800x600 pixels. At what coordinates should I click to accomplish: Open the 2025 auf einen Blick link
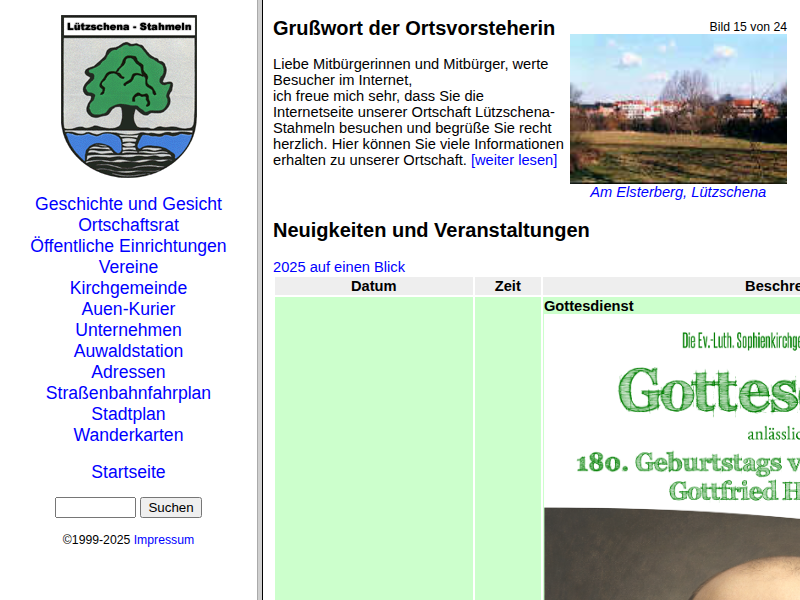coord(339,267)
